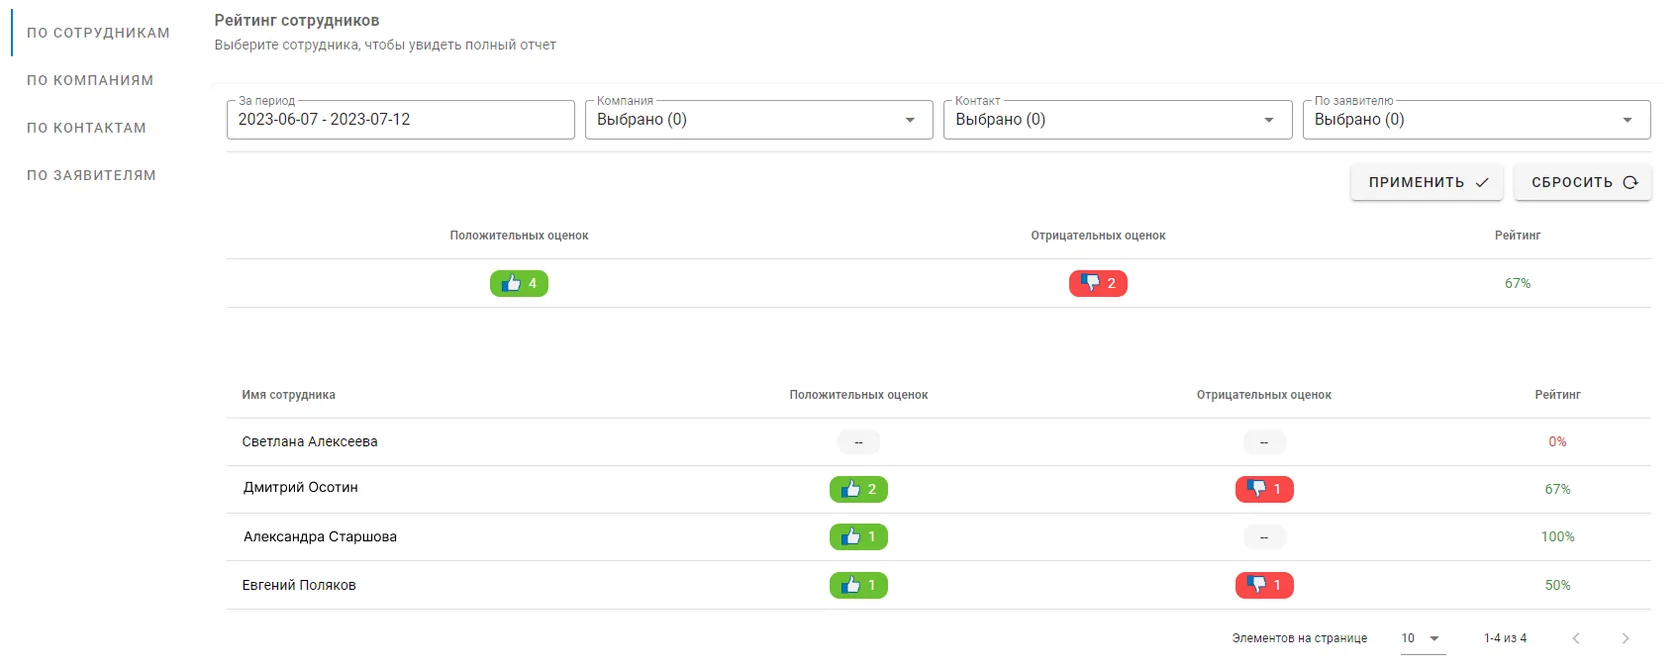Switch to the По заявителям tab
The height and width of the screenshot is (670, 1680).
[91, 175]
